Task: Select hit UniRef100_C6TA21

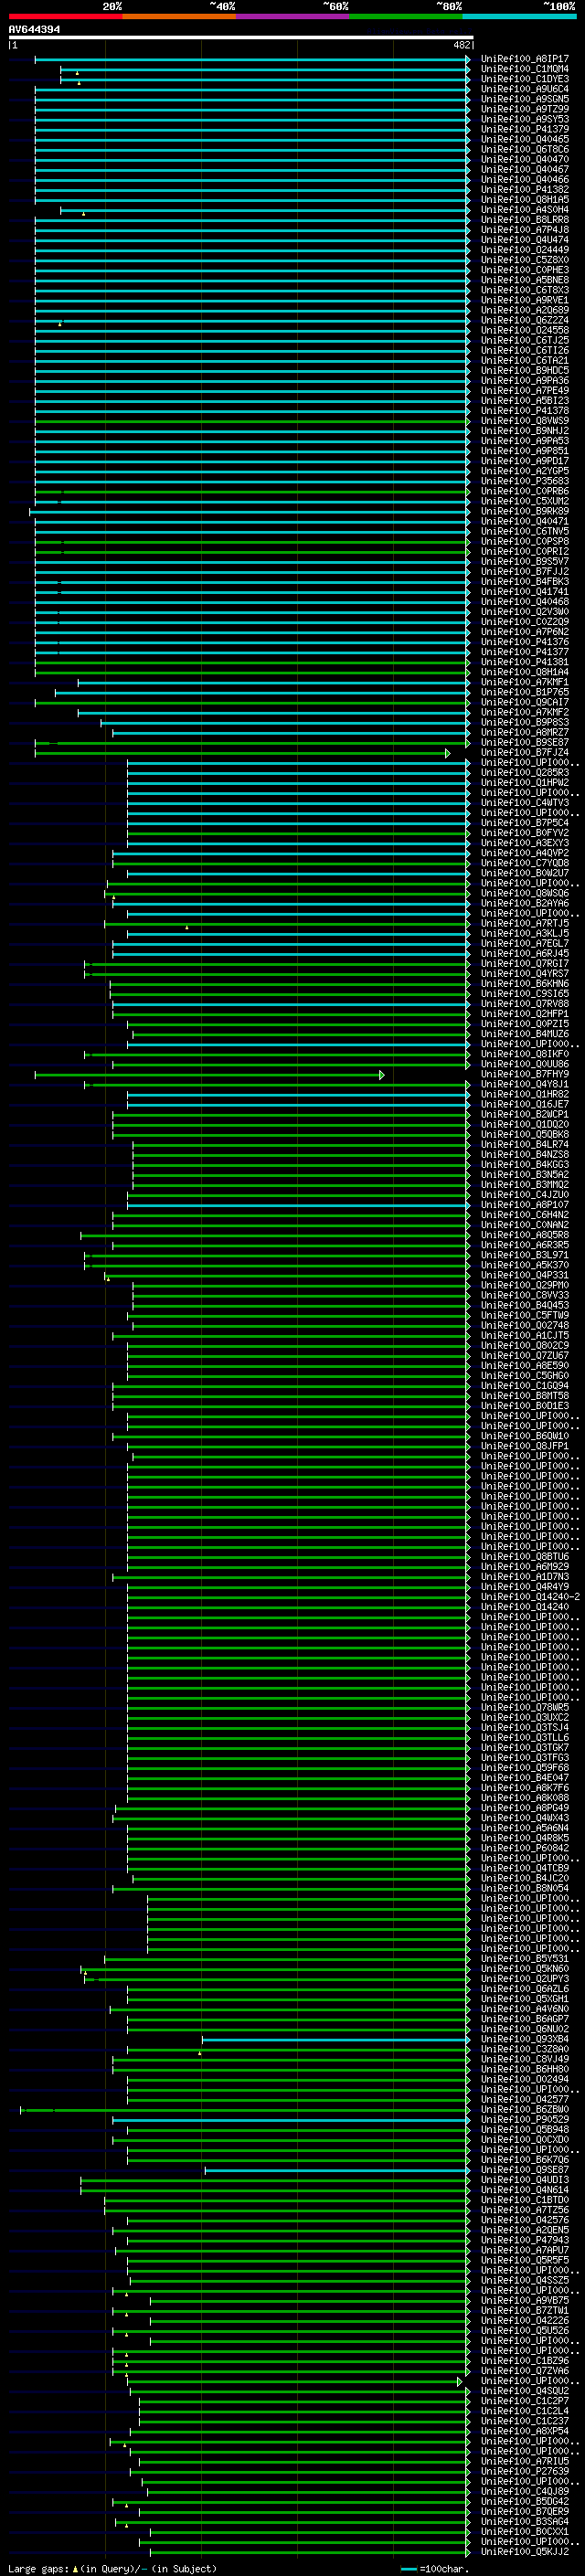Action: click(x=524, y=360)
